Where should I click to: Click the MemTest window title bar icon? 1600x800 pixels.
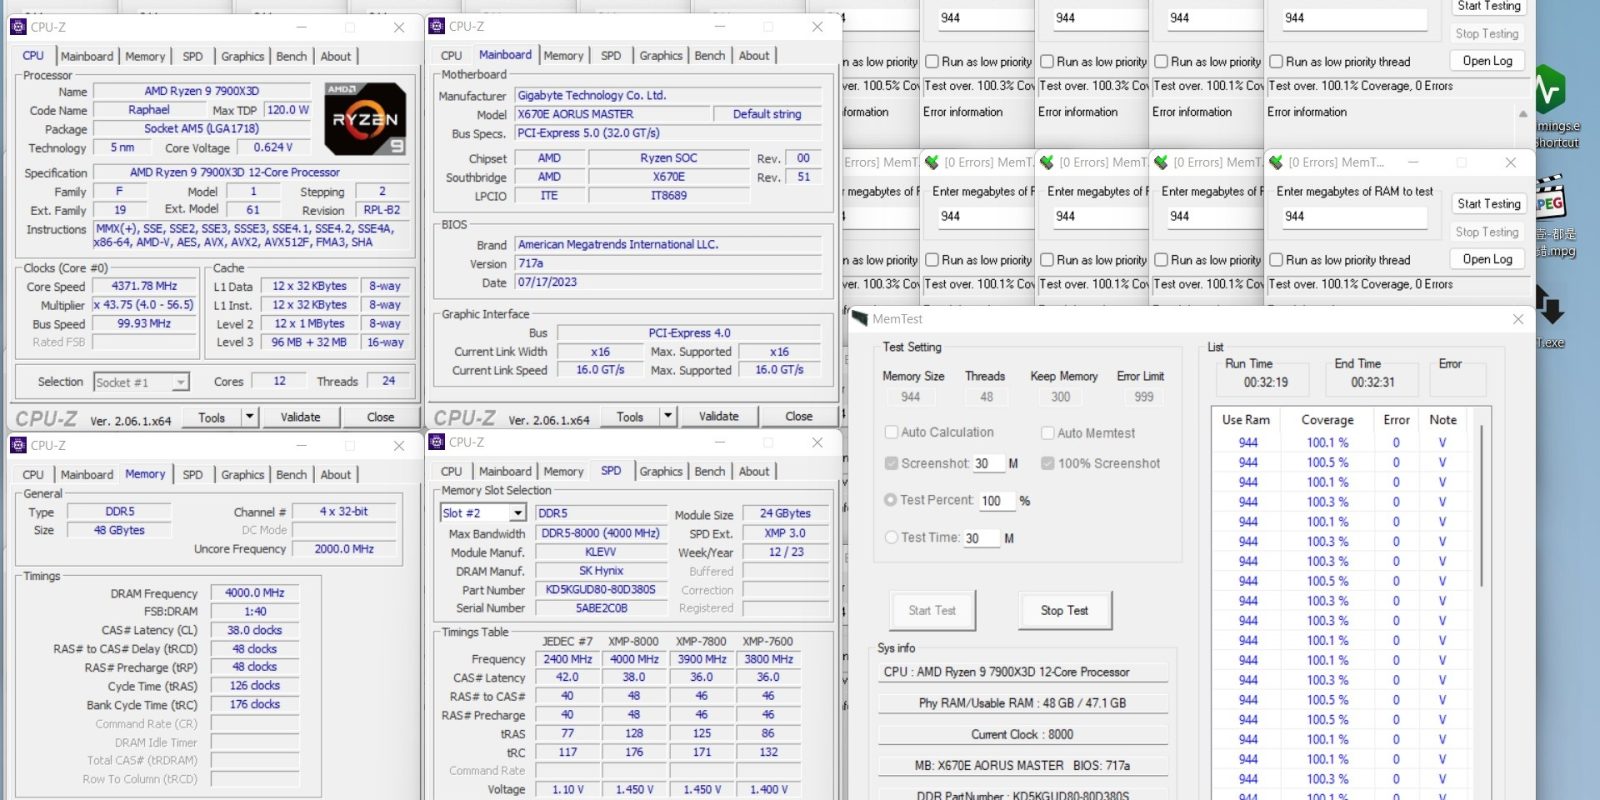click(860, 319)
